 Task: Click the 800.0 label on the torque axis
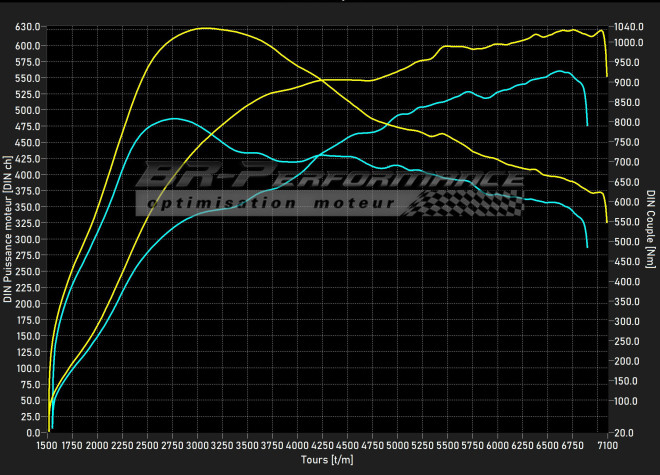pyautogui.click(x=628, y=122)
